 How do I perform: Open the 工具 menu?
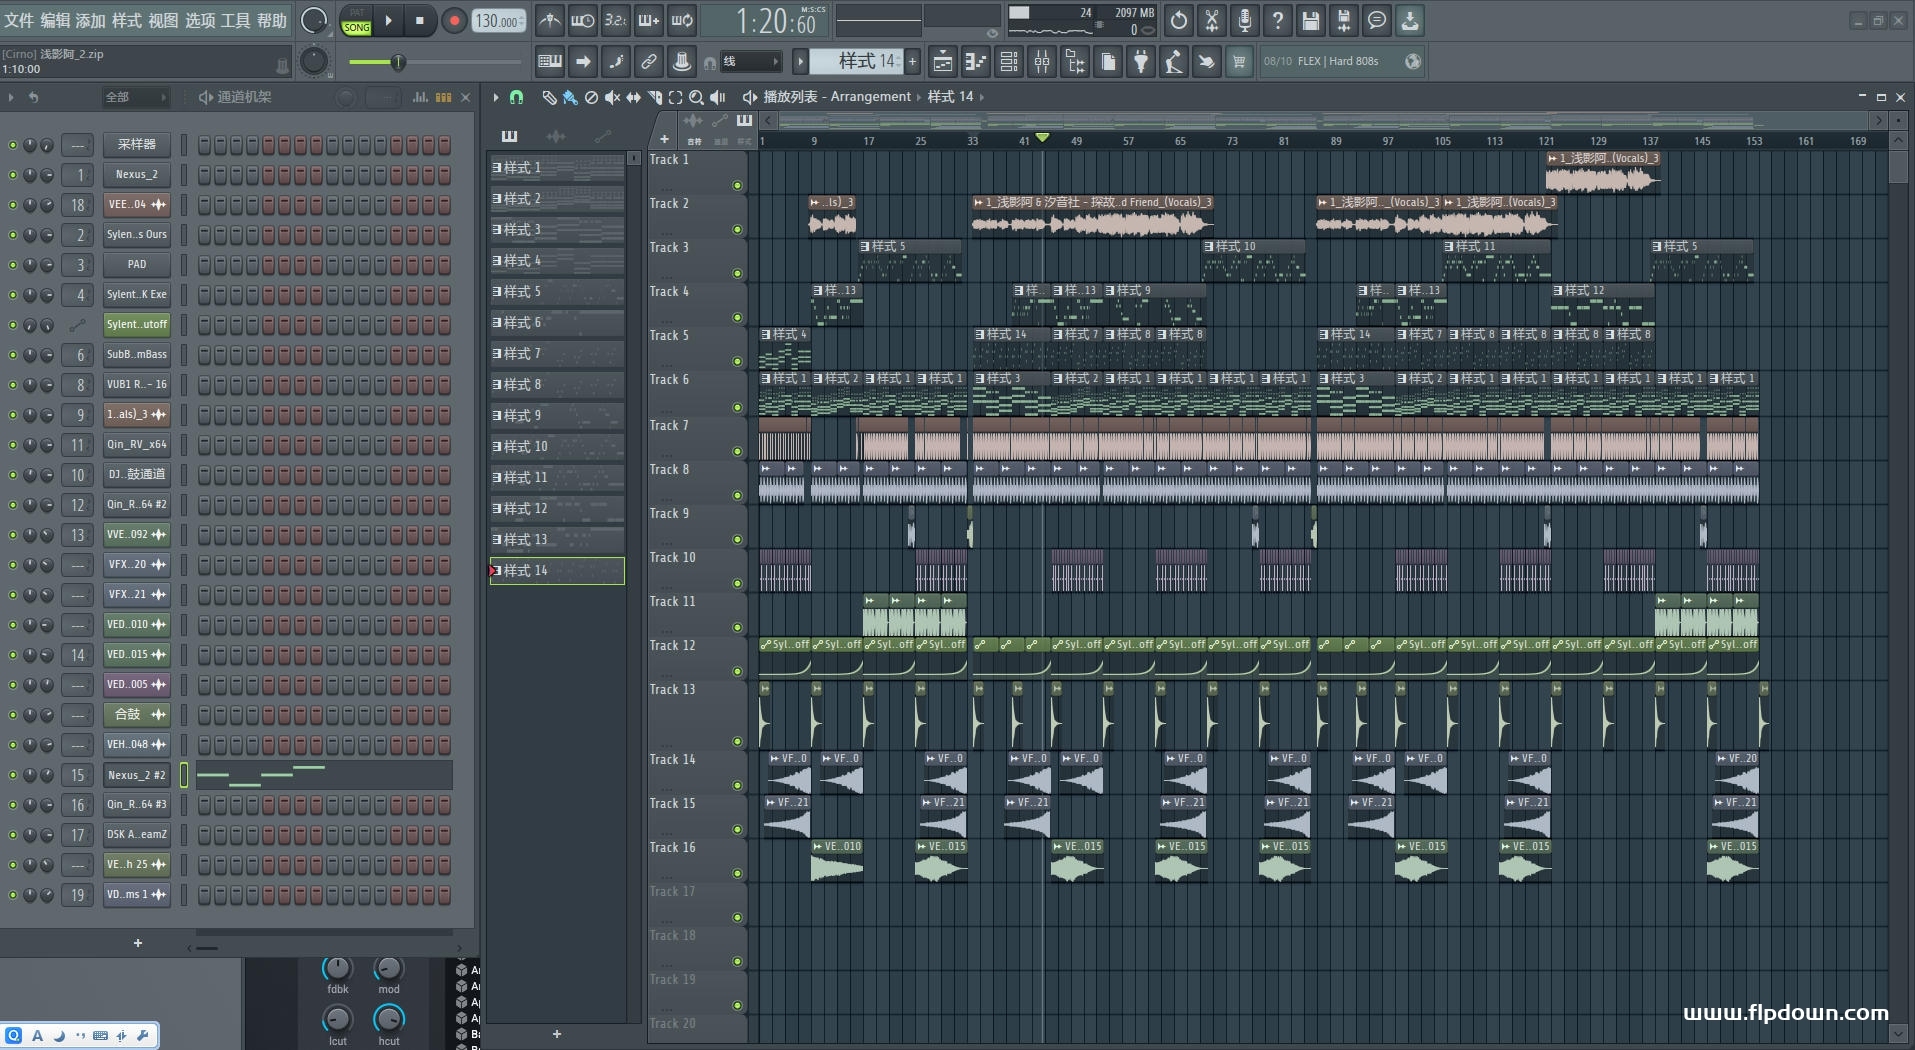[235, 21]
